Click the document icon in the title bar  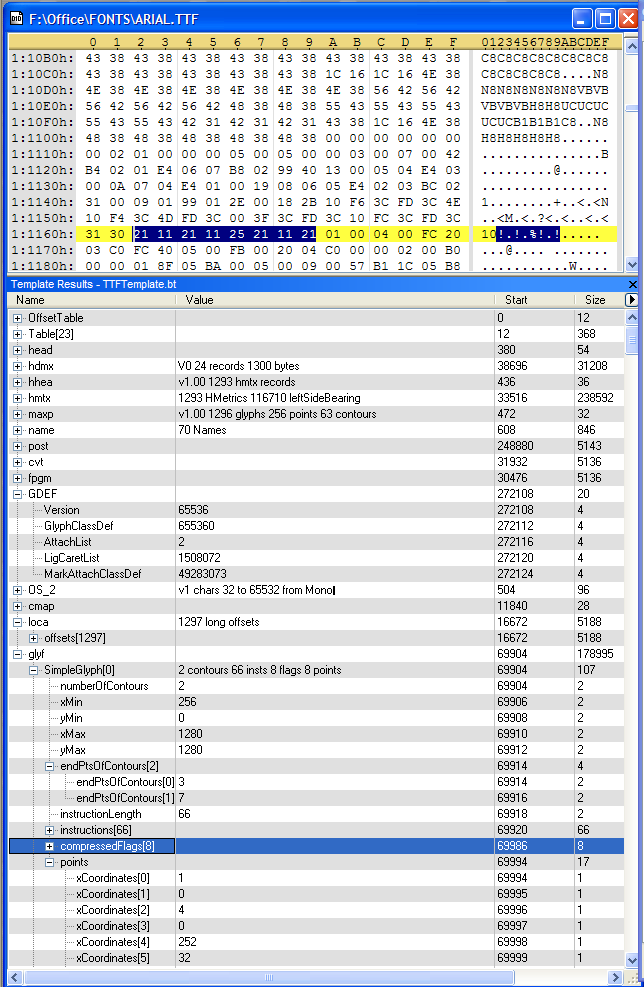[x=16, y=19]
